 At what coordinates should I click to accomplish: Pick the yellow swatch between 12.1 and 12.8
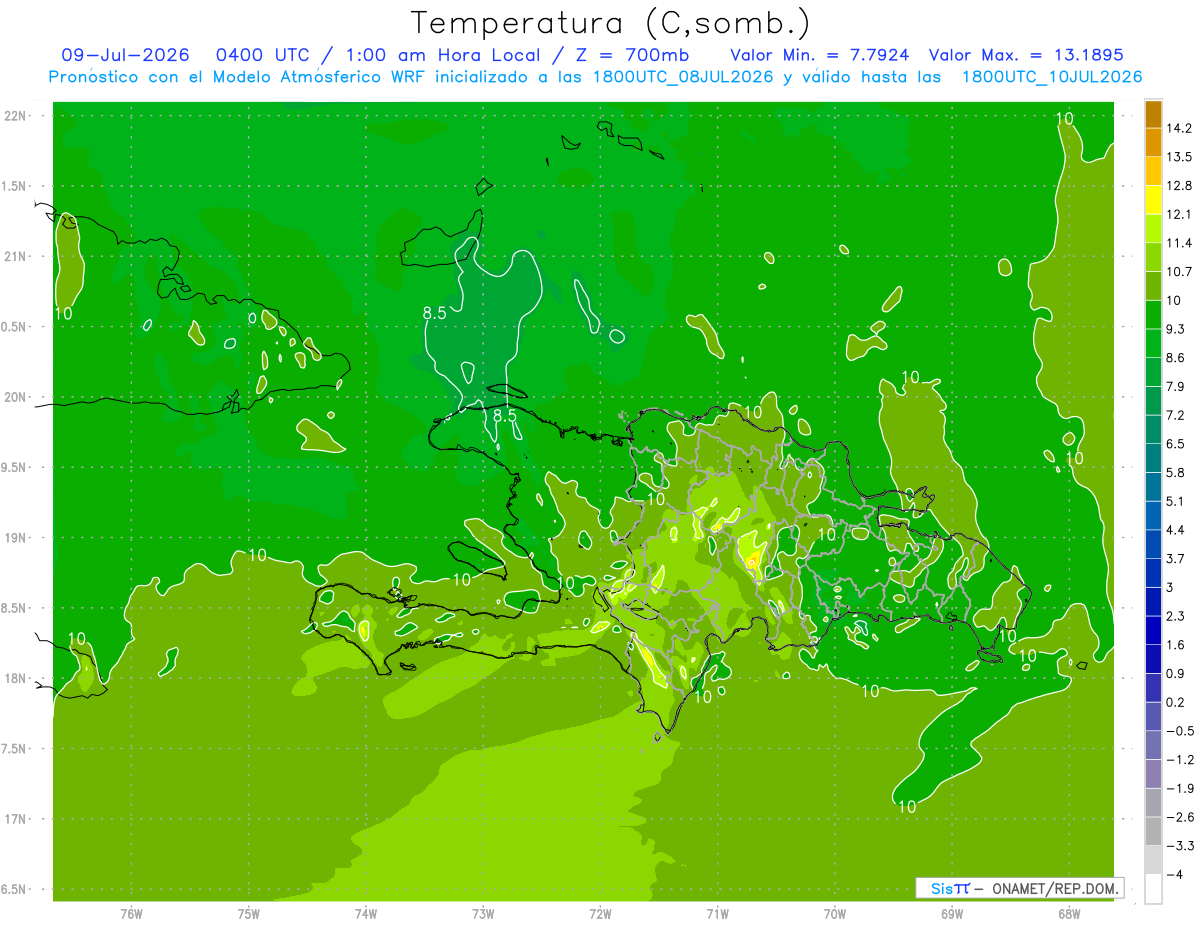click(1153, 200)
